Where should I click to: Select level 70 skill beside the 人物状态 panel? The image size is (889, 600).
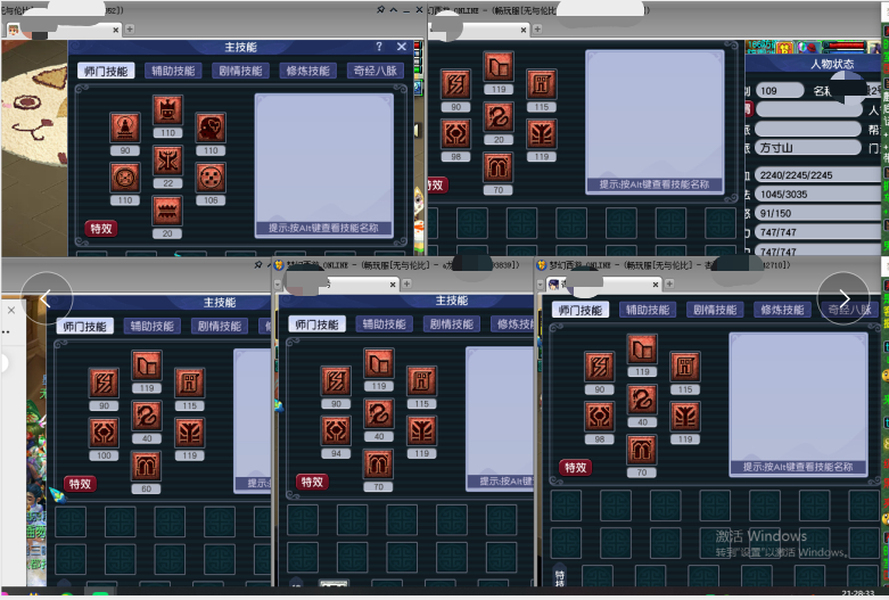pyautogui.click(x=498, y=167)
